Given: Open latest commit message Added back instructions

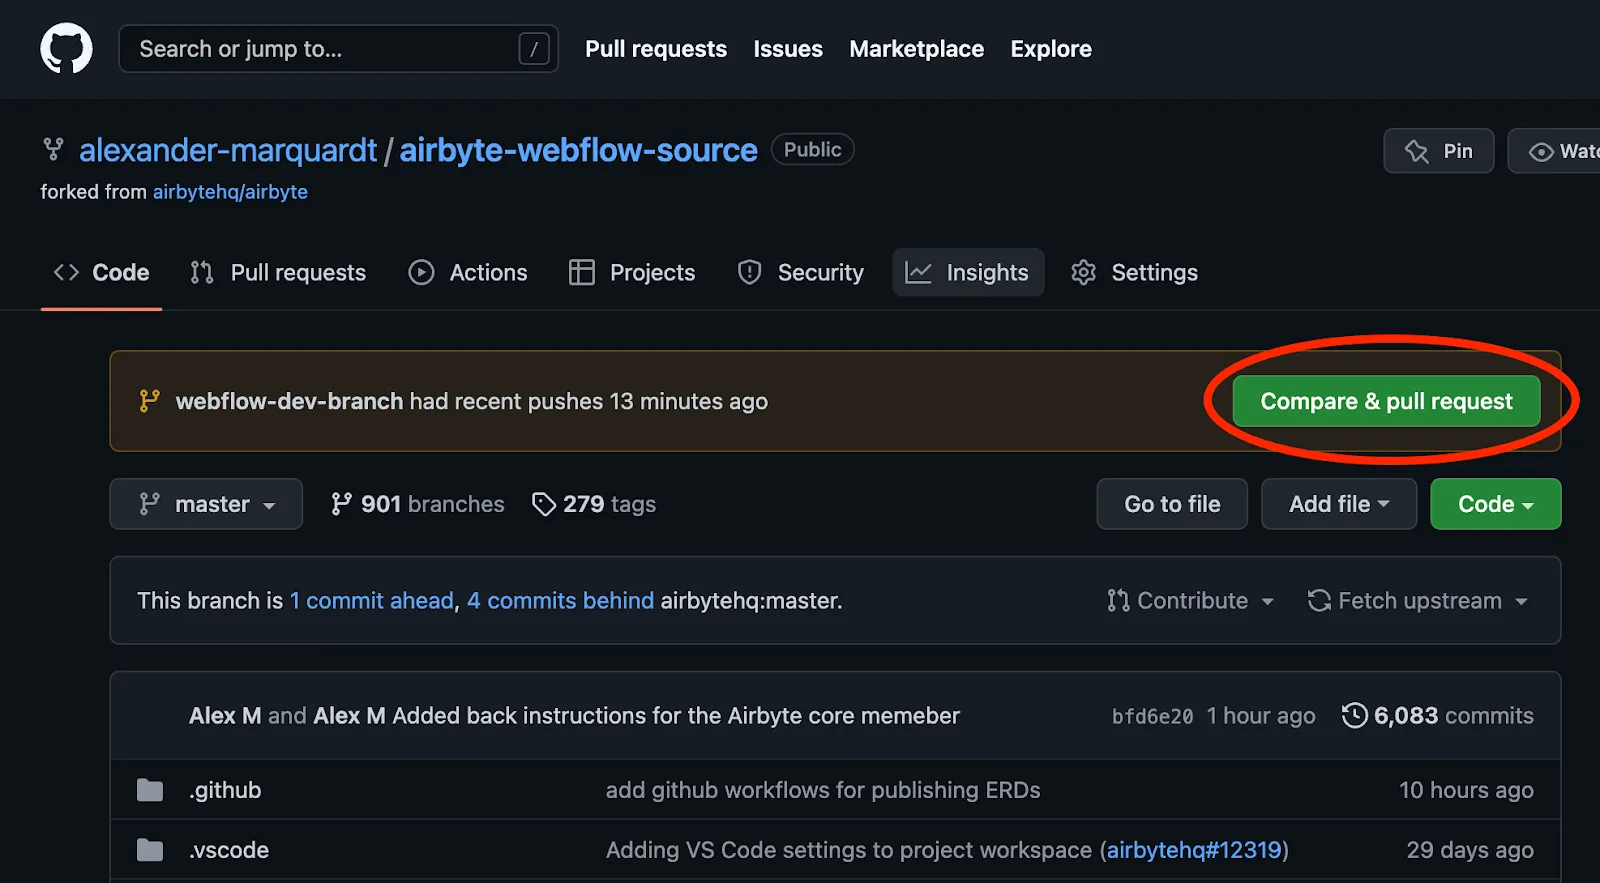Looking at the screenshot, I should [676, 716].
